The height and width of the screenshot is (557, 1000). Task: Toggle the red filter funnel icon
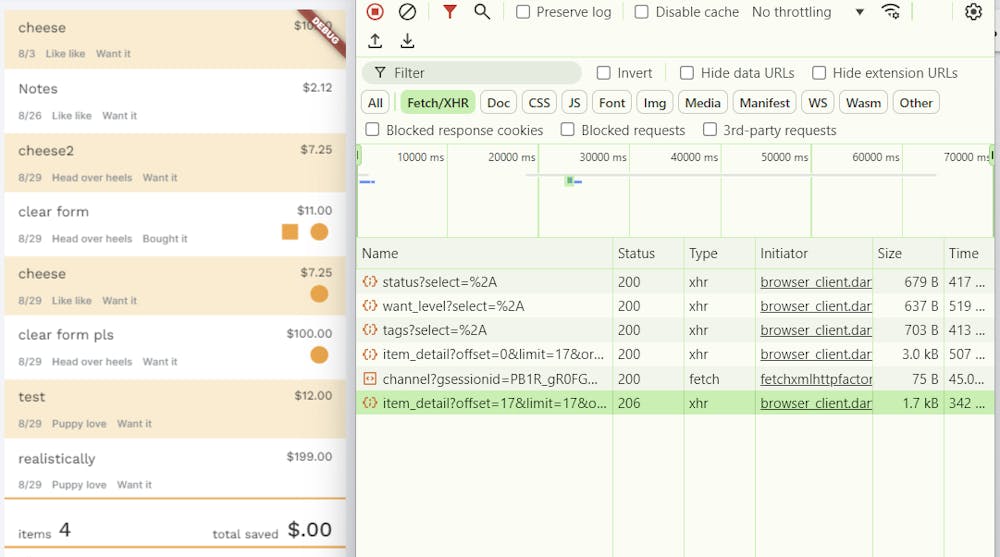[x=450, y=12]
